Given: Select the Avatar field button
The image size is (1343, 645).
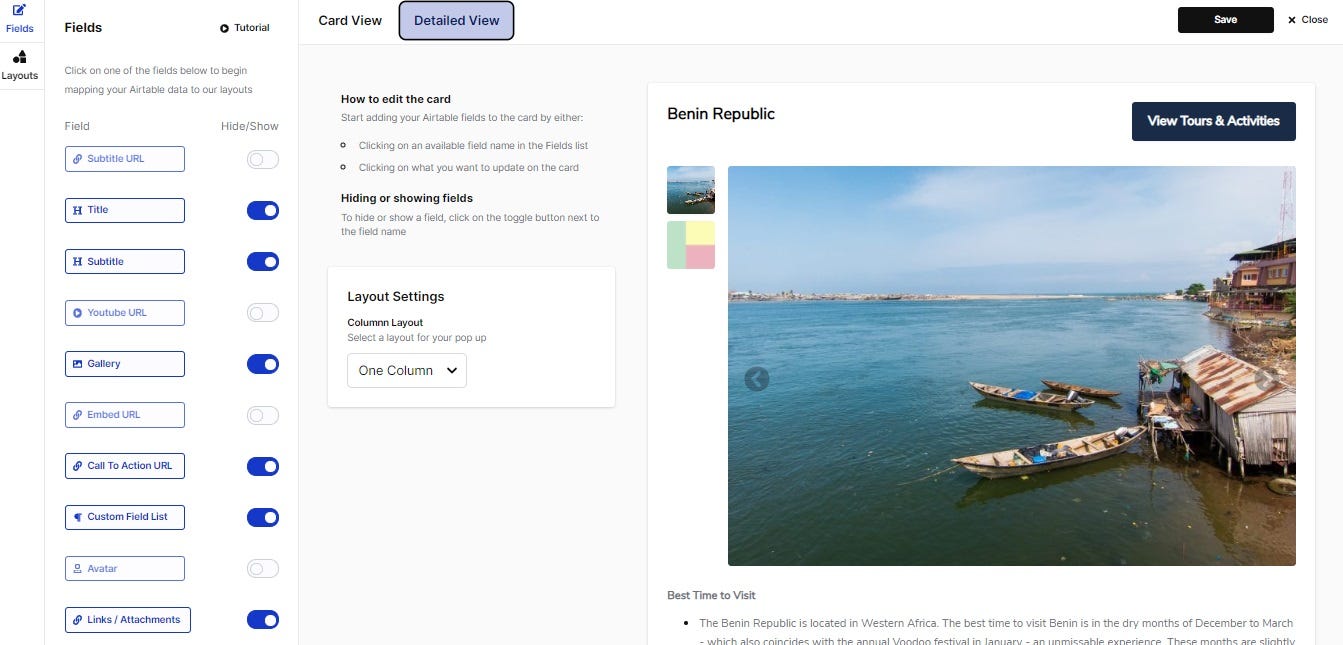Looking at the screenshot, I should click(125, 569).
